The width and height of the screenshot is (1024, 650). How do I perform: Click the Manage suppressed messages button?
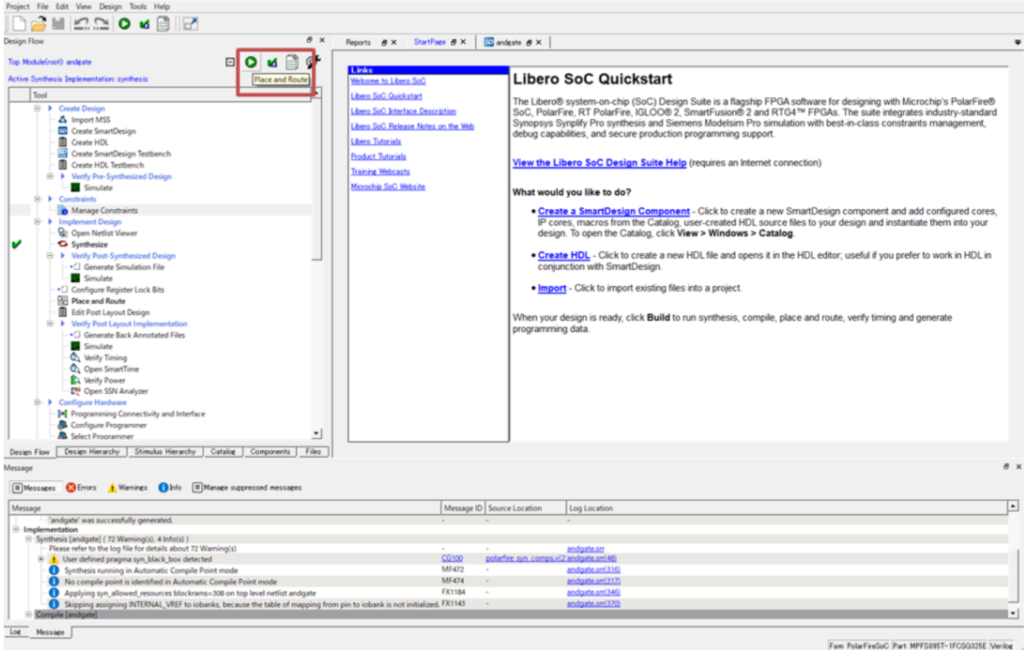tap(247, 488)
